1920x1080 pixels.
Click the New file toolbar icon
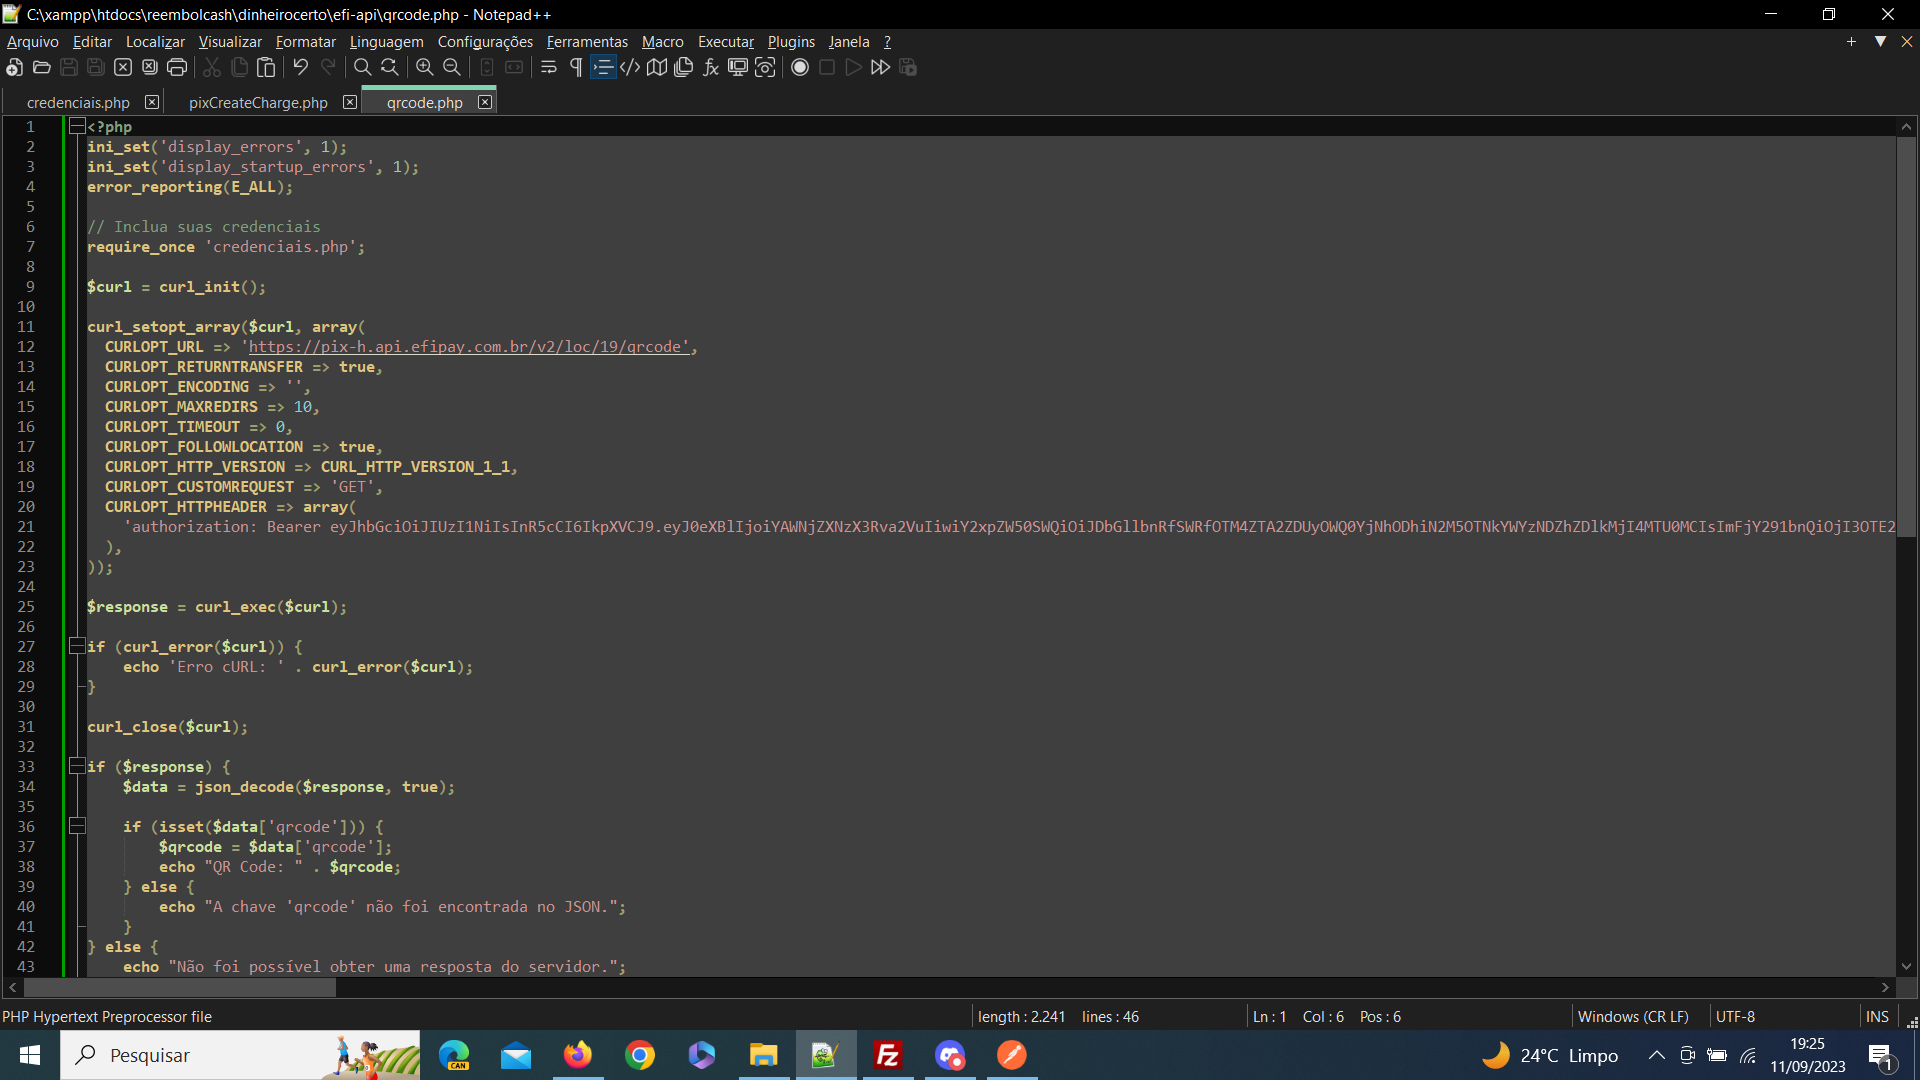[x=14, y=67]
